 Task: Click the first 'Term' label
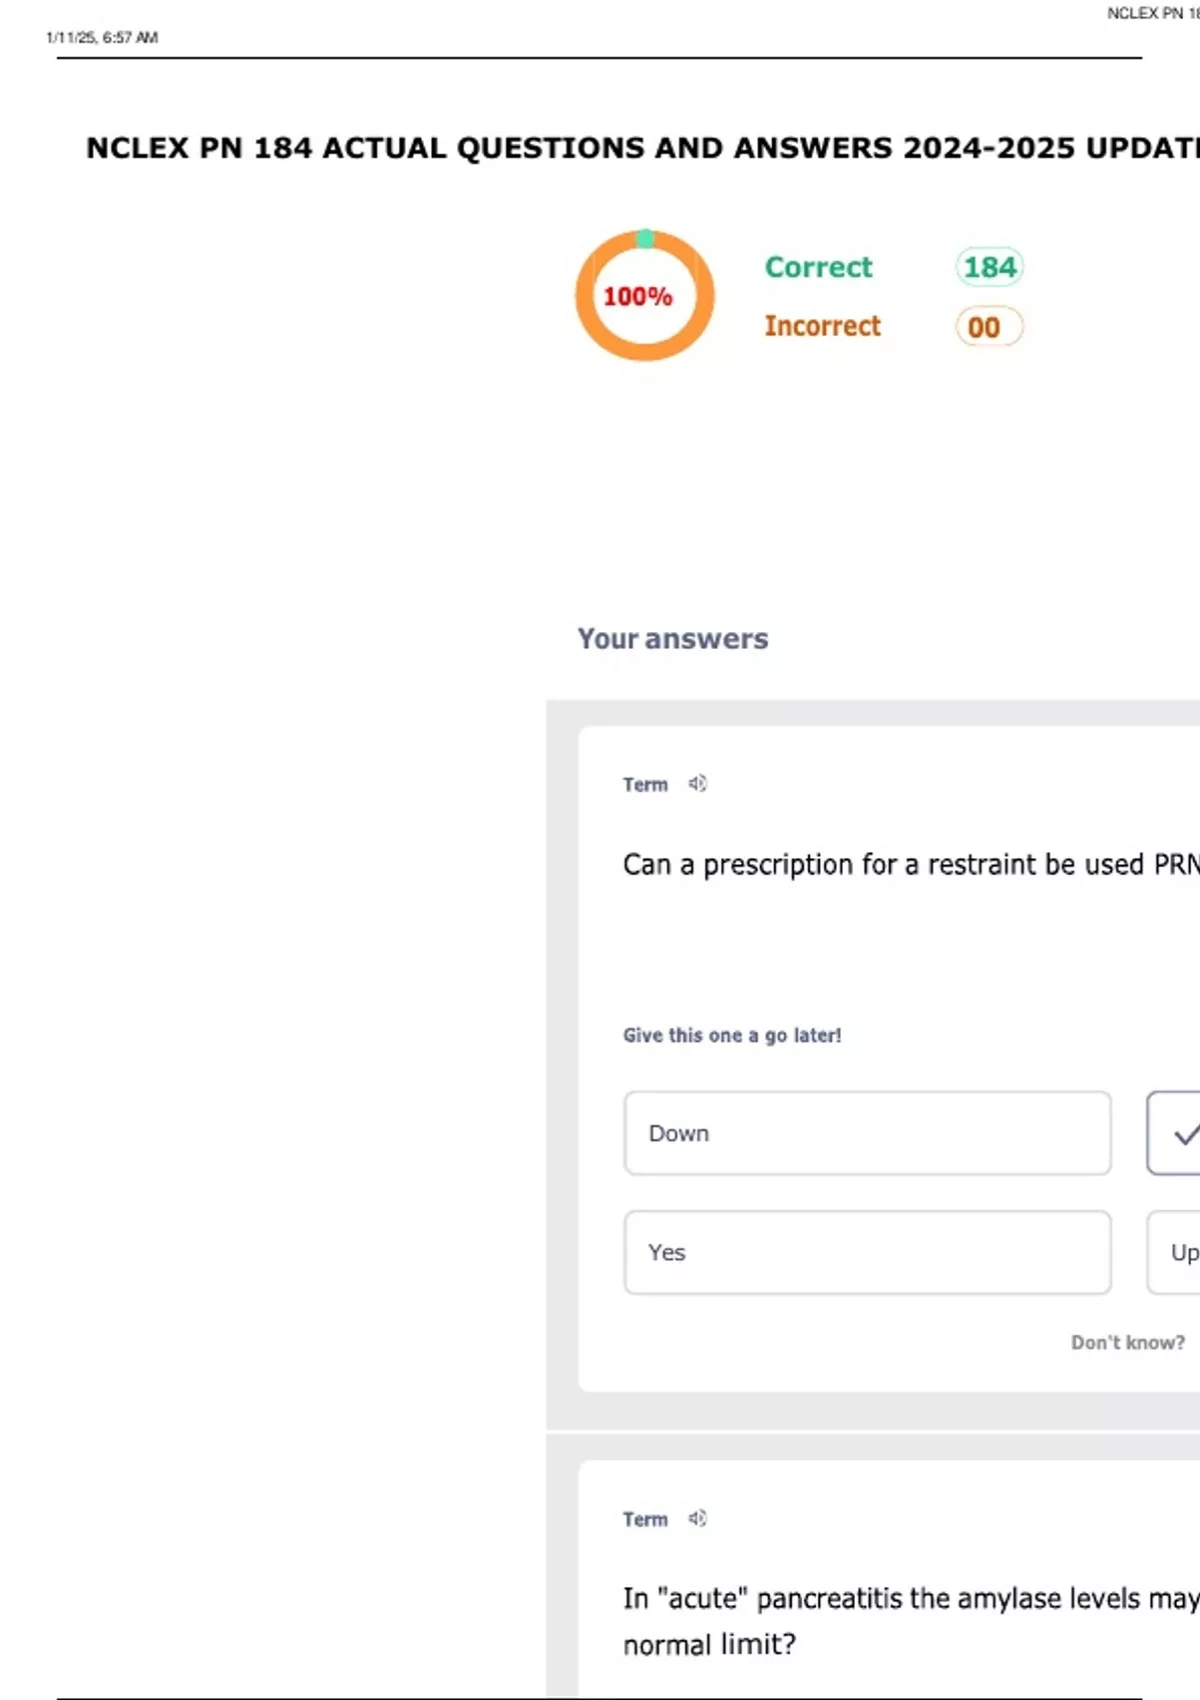(x=645, y=785)
